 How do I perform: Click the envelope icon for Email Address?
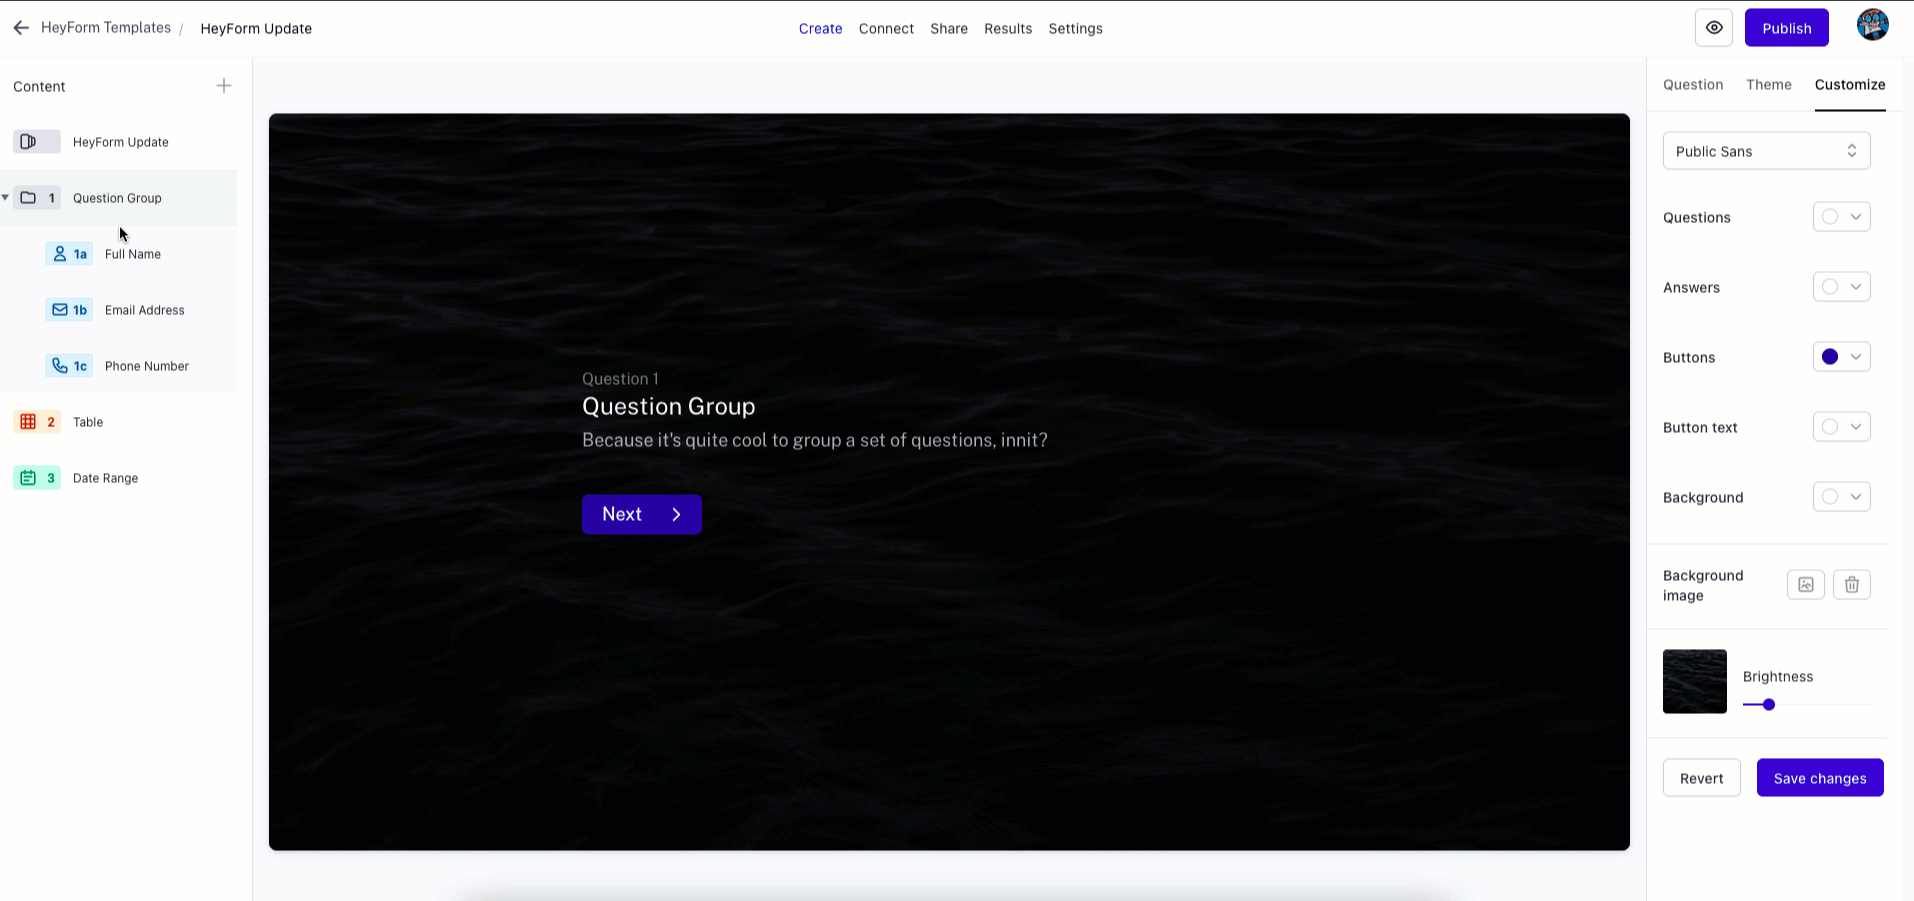coord(60,310)
